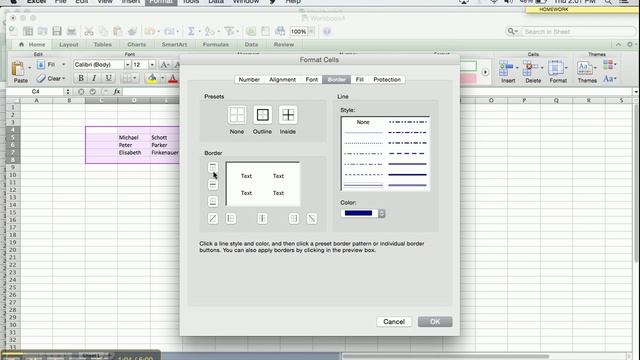This screenshot has width=640, height=360.
Task: Open the Formulas ribbon tab
Action: (216, 44)
